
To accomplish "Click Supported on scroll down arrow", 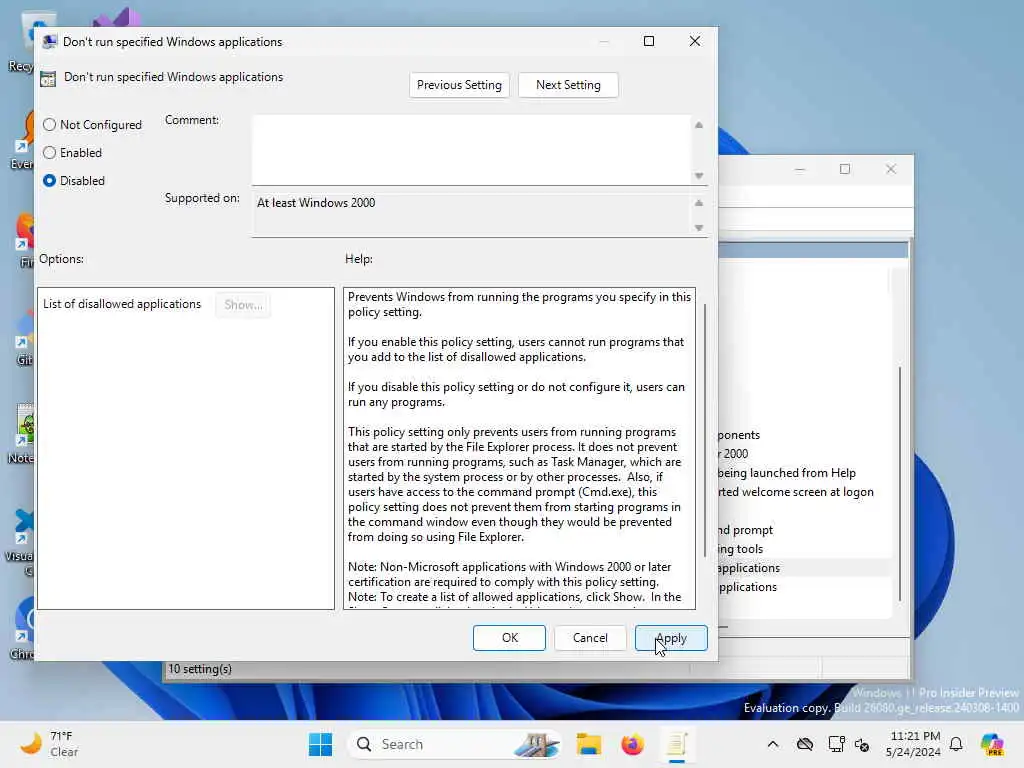I will tap(699, 227).
